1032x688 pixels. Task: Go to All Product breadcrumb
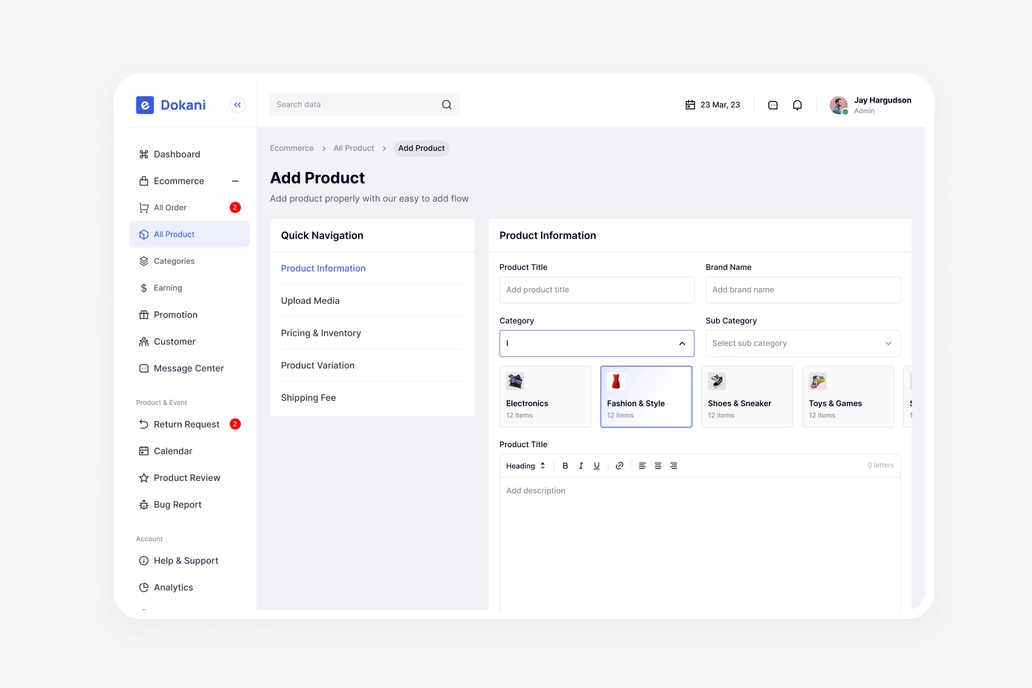(x=353, y=148)
